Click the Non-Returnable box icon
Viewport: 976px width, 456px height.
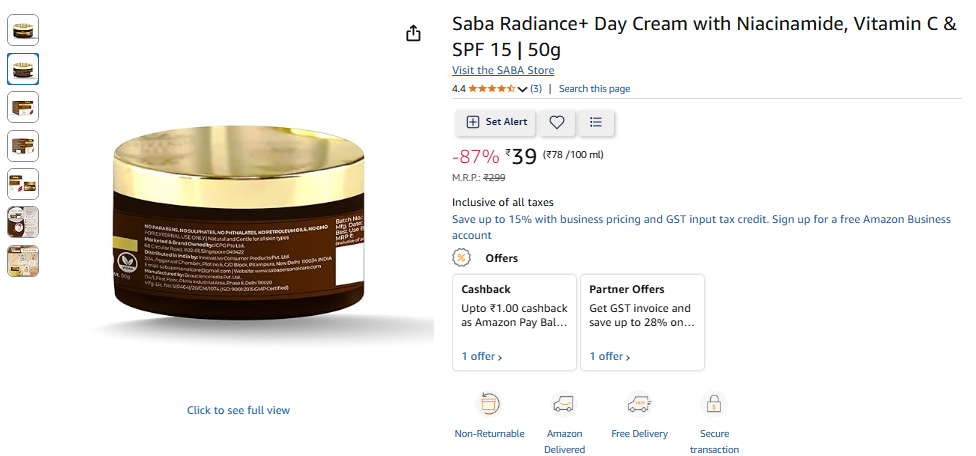[489, 404]
